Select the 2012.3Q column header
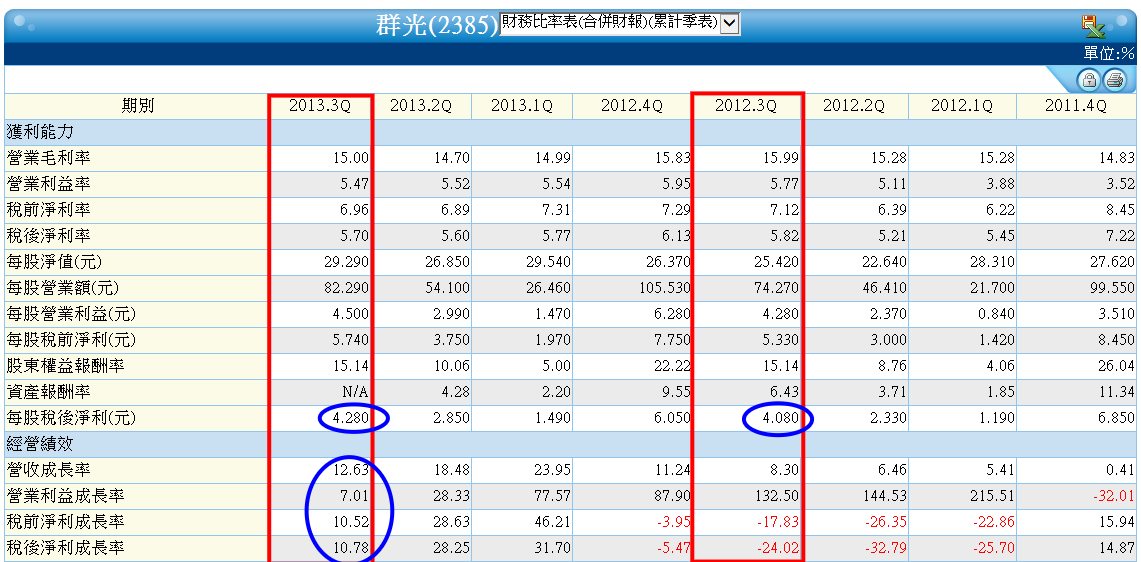This screenshot has height=562, width=1141. coord(746,106)
